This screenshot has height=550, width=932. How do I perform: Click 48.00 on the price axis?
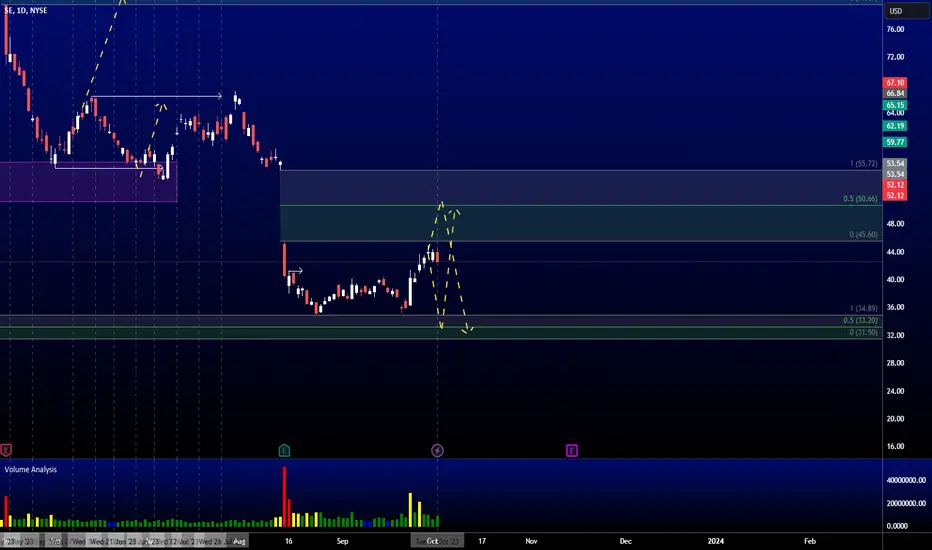[895, 224]
